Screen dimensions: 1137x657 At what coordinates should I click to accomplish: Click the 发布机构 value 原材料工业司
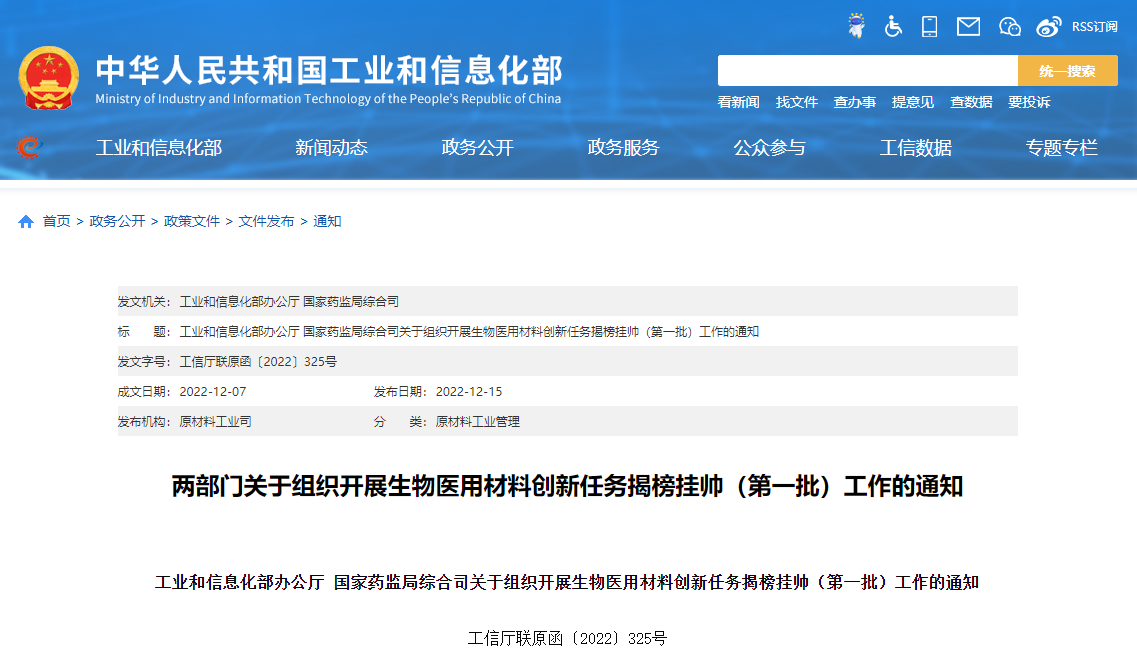215,421
